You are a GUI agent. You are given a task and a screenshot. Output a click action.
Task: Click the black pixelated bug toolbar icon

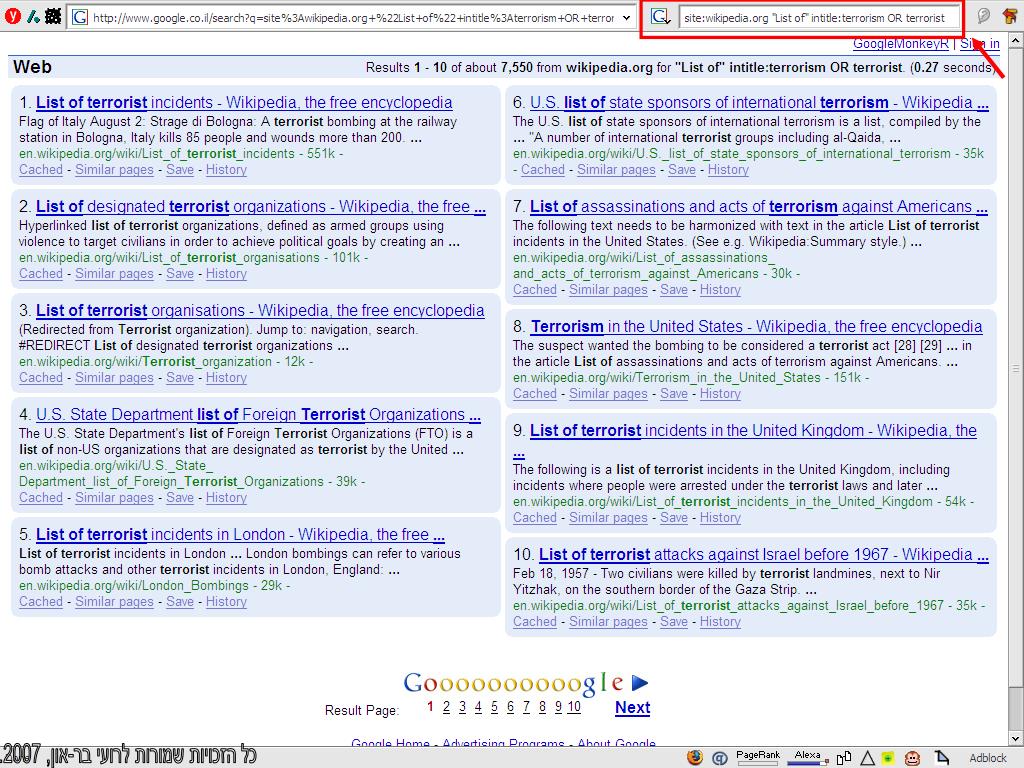point(53,17)
